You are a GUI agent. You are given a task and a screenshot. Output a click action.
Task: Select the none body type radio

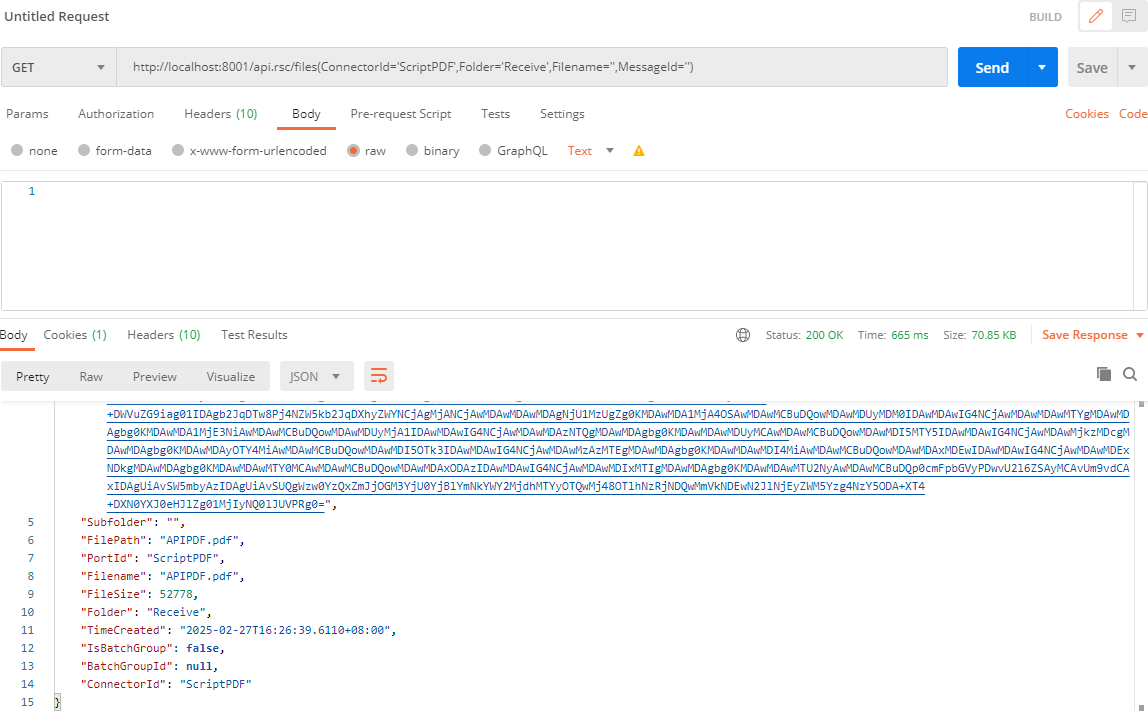[x=17, y=150]
